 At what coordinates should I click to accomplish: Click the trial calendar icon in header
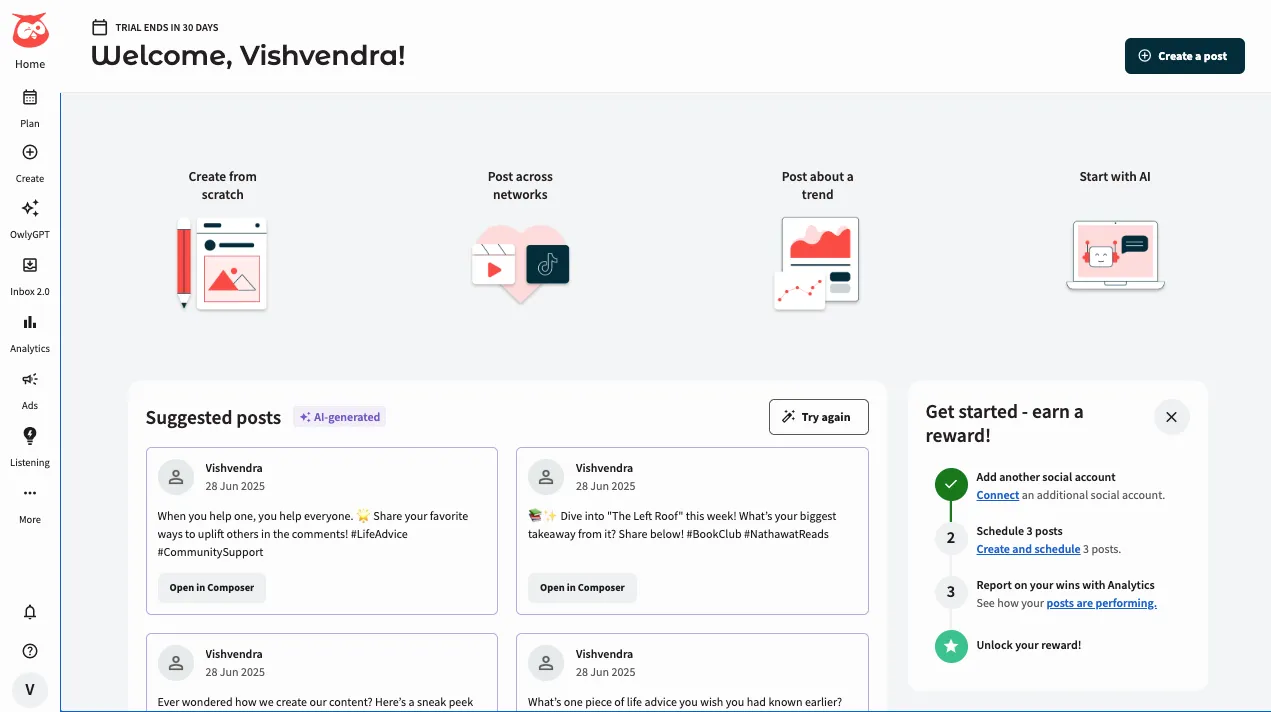pyautogui.click(x=98, y=27)
